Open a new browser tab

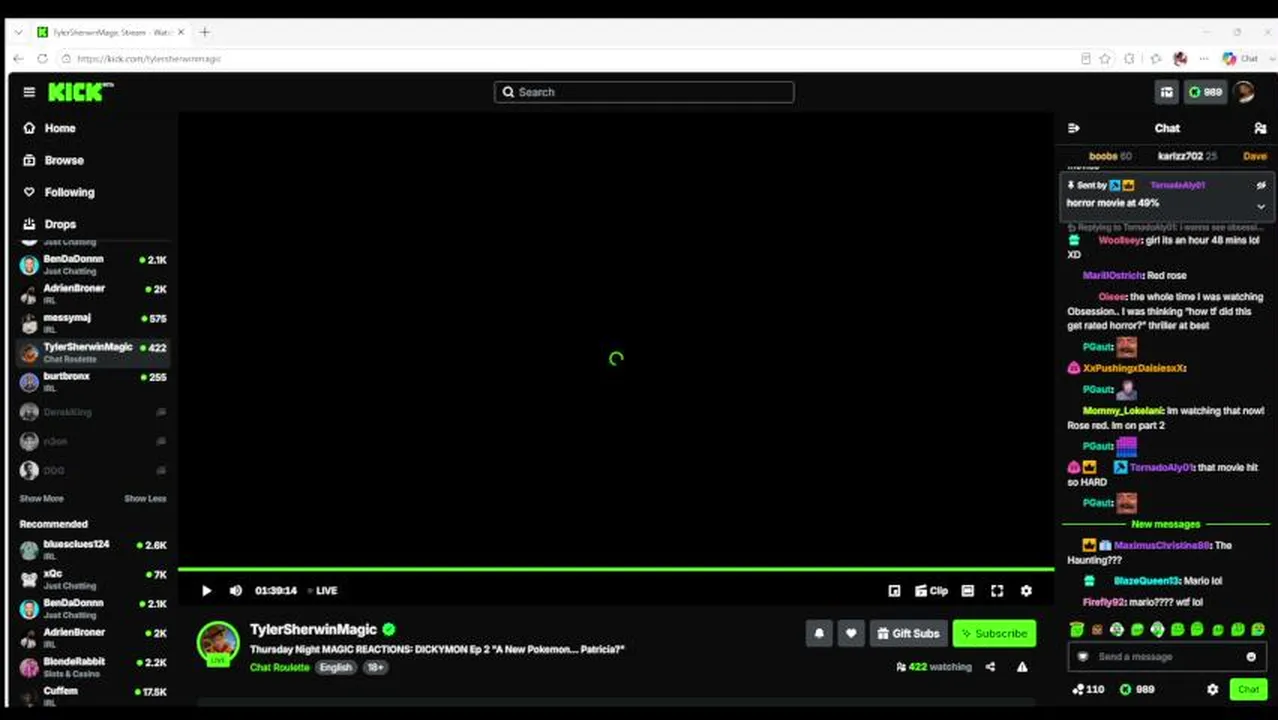click(x=205, y=32)
